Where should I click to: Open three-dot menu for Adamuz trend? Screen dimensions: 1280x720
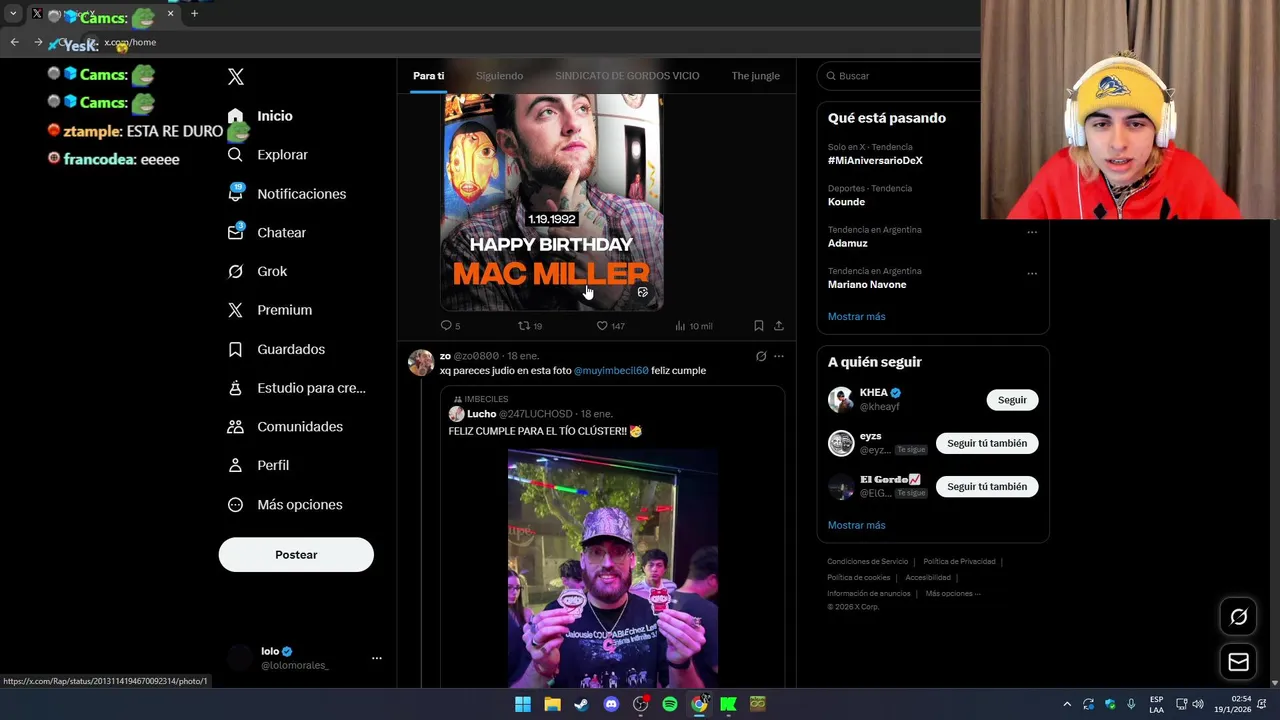pos(1032,232)
